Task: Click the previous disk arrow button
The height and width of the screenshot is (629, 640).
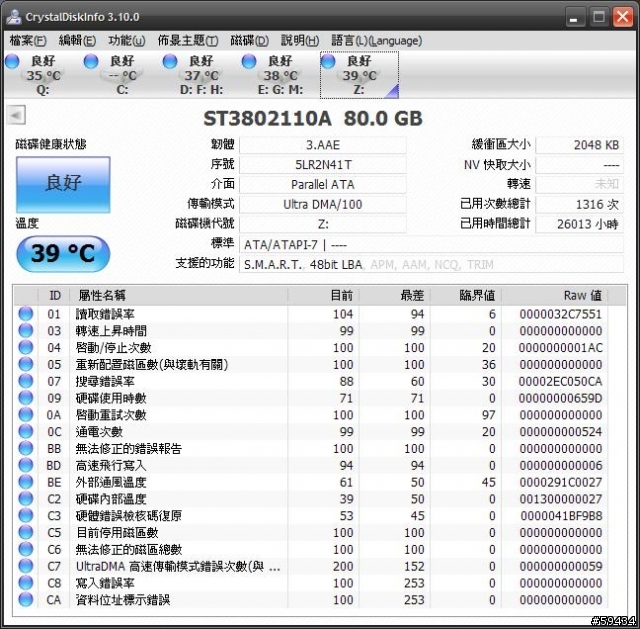Action: (x=16, y=115)
